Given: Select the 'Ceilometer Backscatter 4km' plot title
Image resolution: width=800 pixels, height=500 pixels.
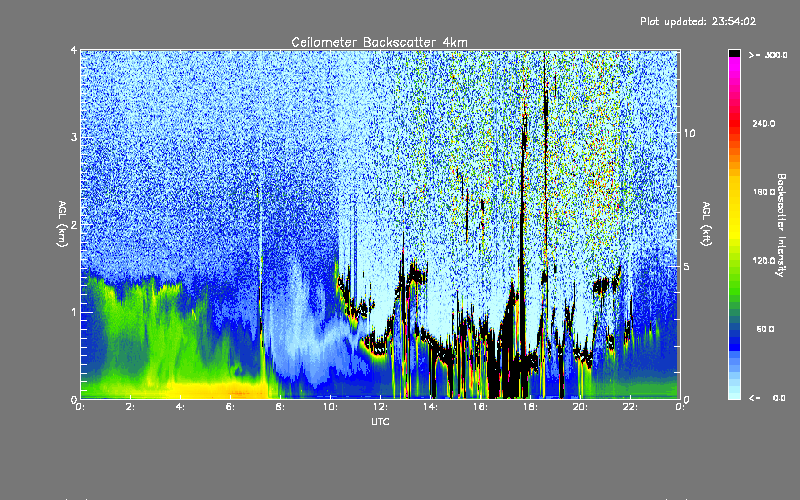Looking at the screenshot, I should click(x=379, y=42).
